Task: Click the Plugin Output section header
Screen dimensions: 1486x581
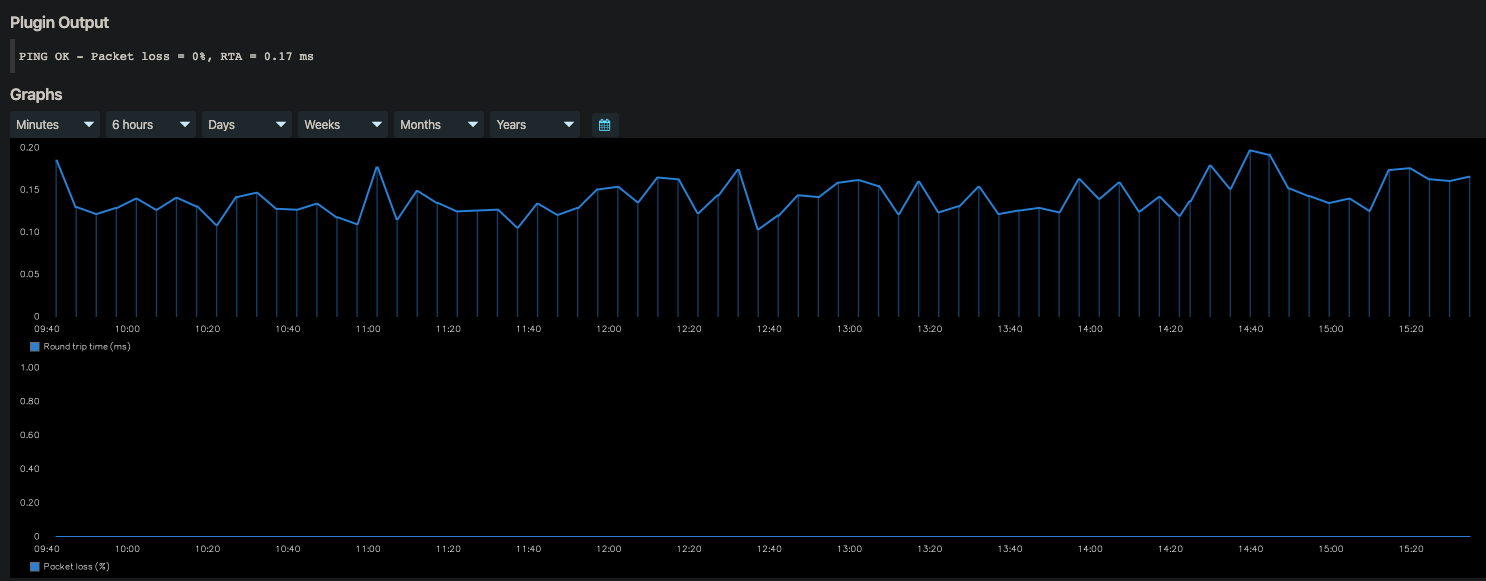Action: [x=60, y=22]
